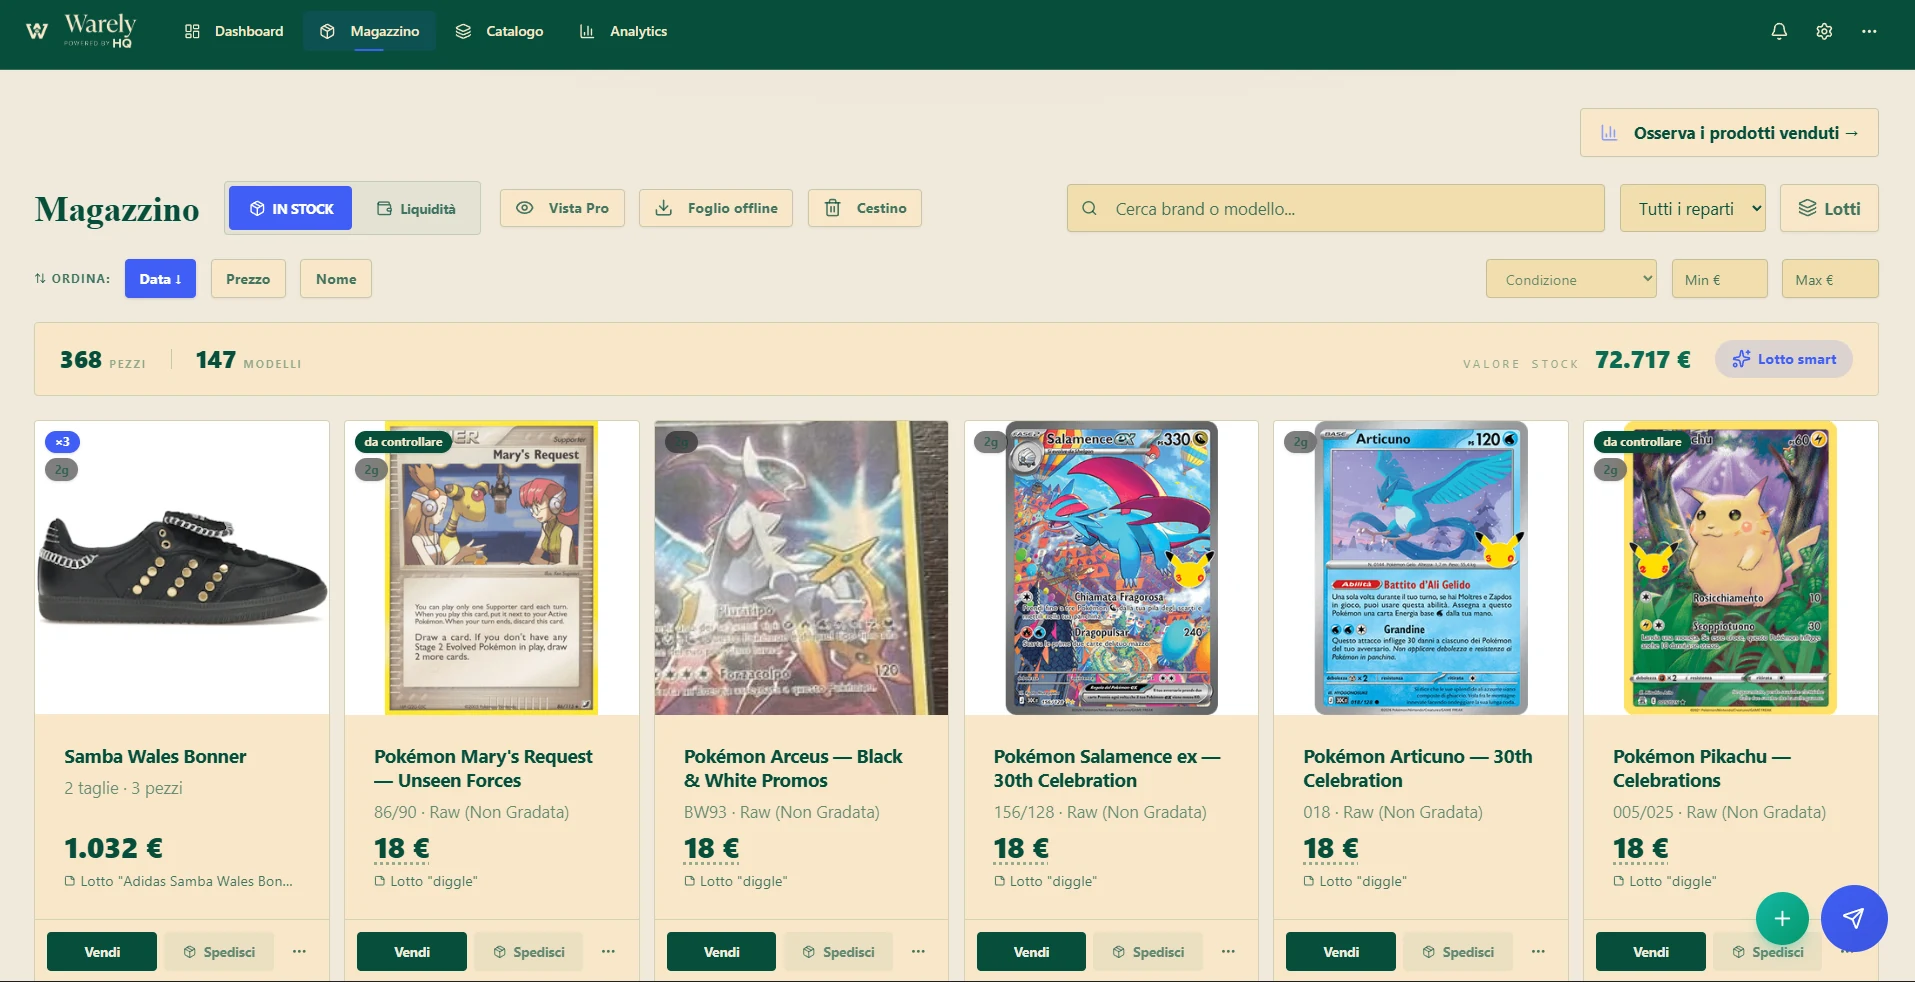Click Spedisci on Salamence ex card
Viewport: 1915px width, 982px height.
(1149, 952)
